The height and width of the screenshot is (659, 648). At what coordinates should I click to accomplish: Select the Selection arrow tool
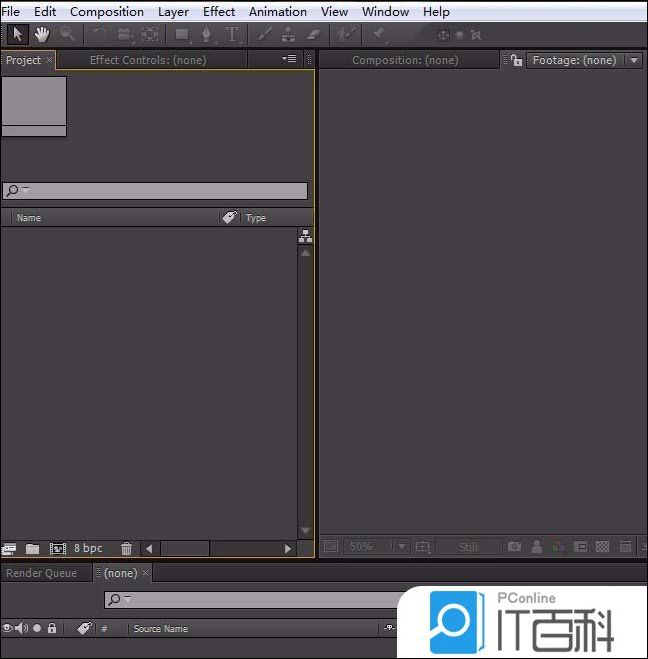(x=18, y=34)
